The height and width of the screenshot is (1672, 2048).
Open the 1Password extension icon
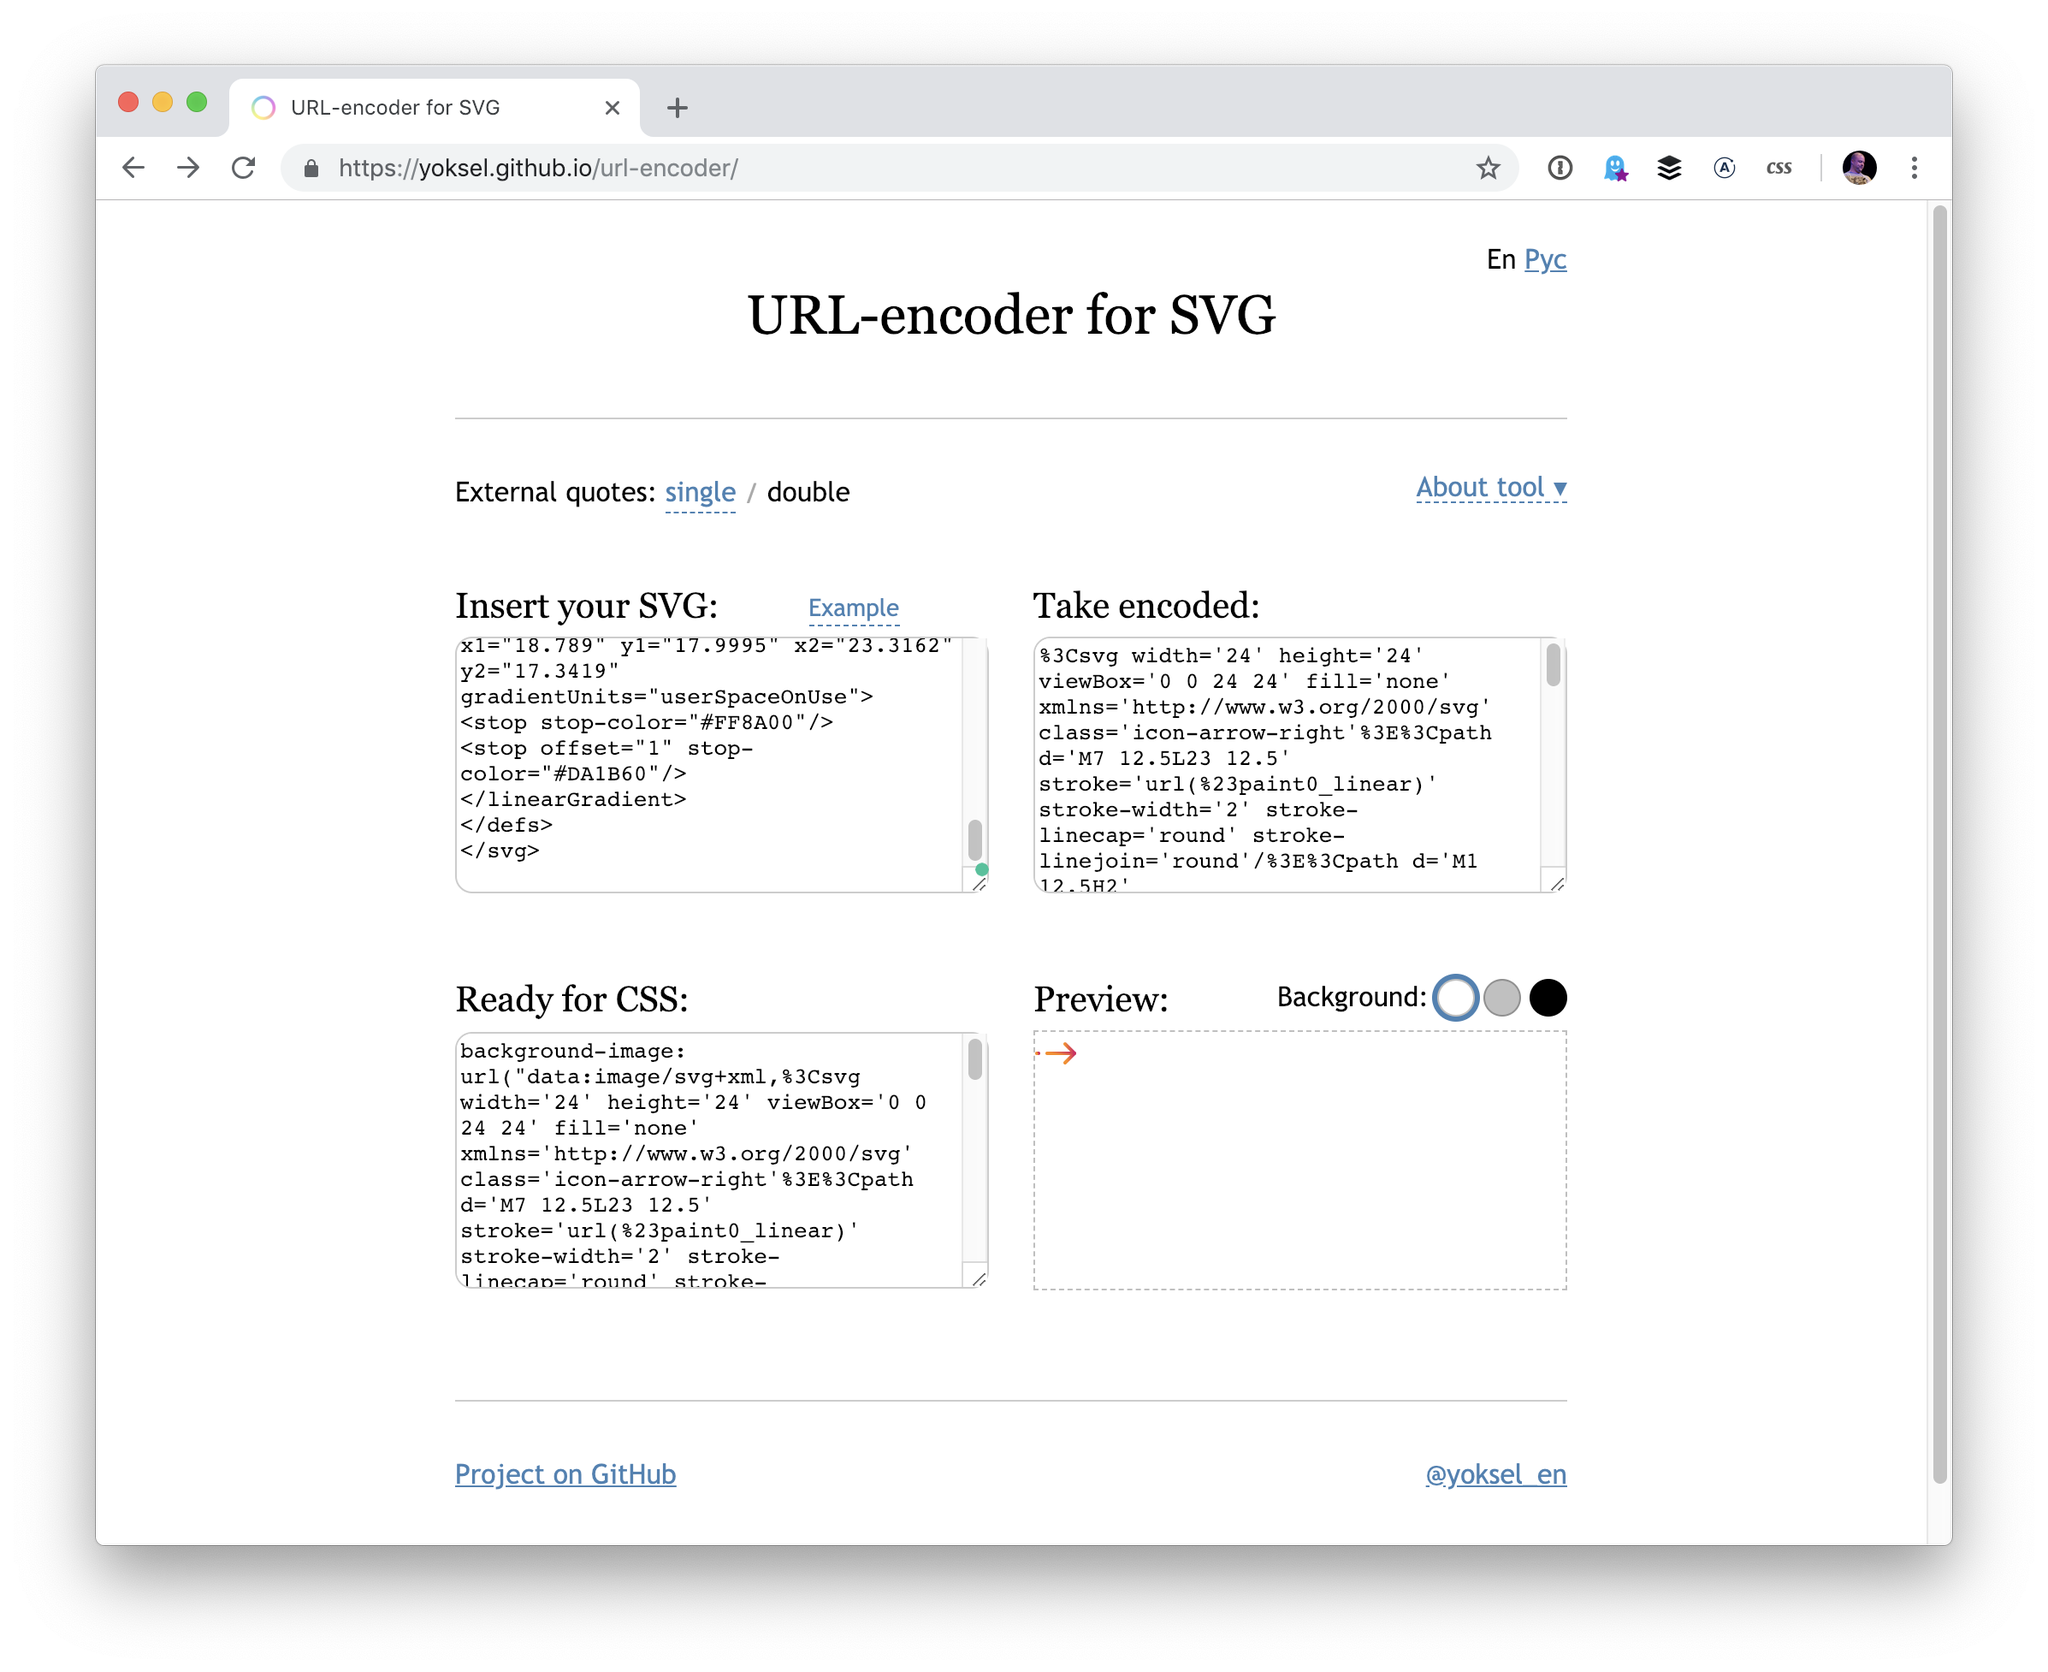(x=1560, y=167)
